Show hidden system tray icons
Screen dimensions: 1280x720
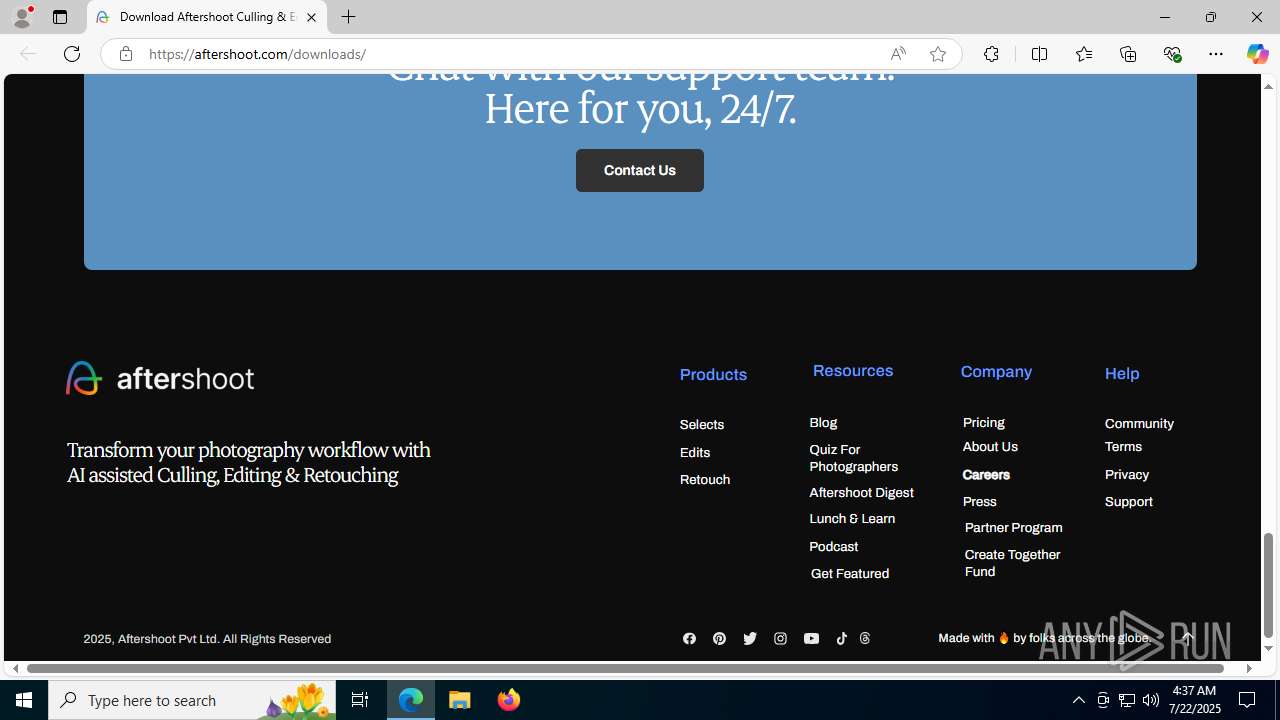coord(1078,700)
